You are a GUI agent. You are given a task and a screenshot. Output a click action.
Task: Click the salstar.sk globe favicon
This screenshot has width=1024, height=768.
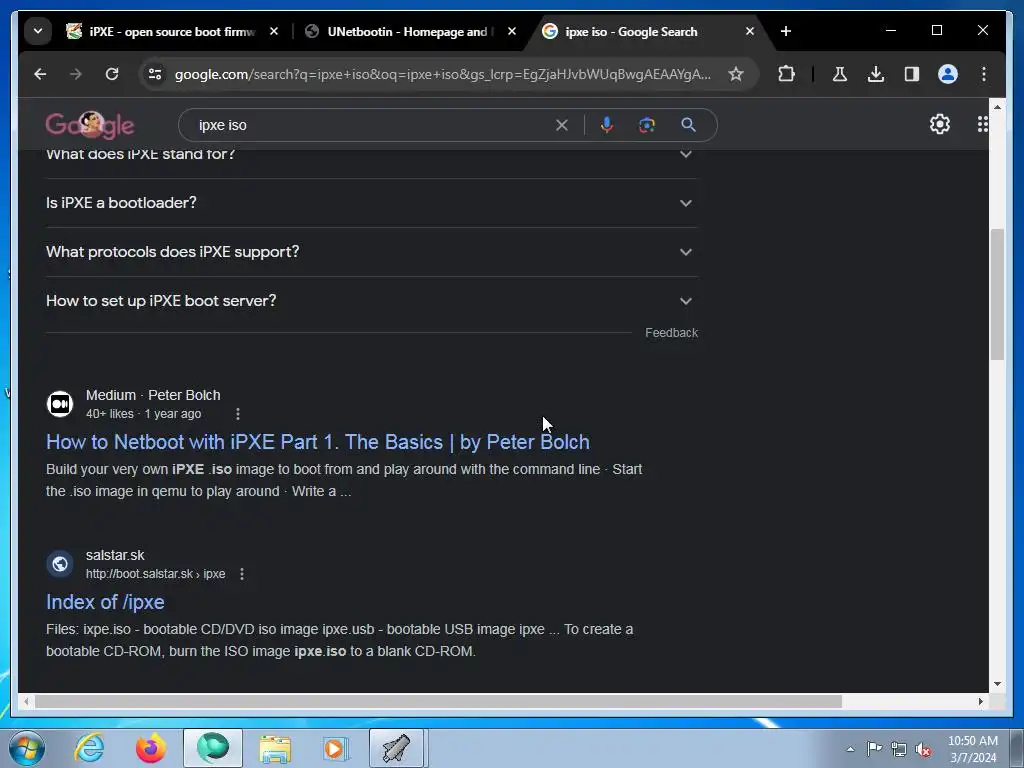60,564
